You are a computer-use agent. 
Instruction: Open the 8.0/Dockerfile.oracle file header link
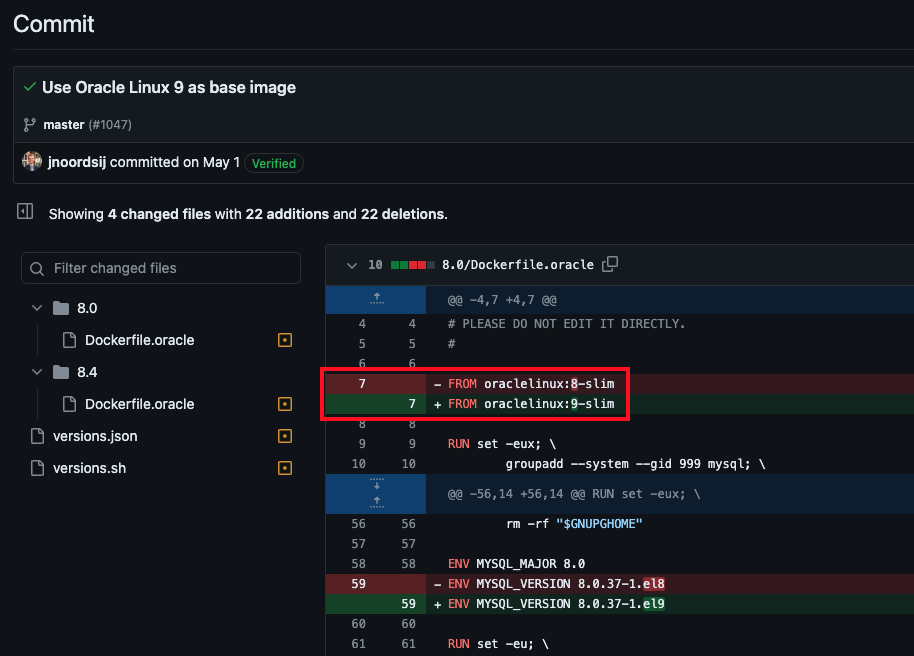[518, 265]
